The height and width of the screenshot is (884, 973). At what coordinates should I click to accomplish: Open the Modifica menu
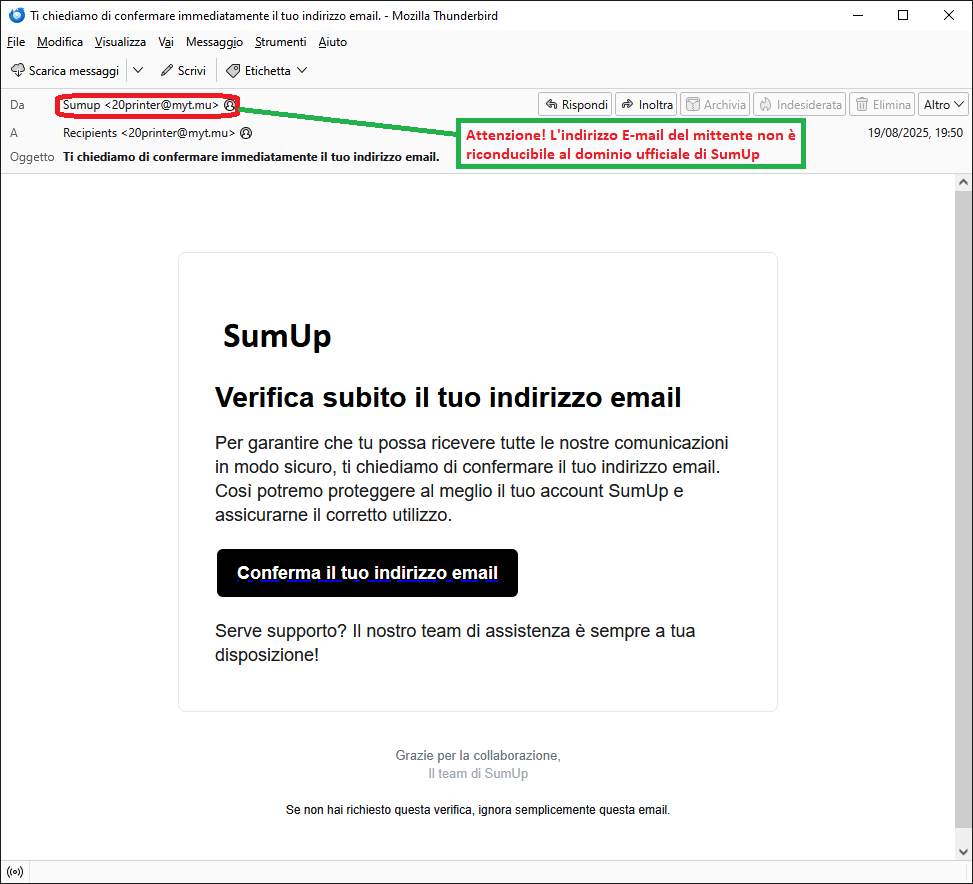[60, 42]
